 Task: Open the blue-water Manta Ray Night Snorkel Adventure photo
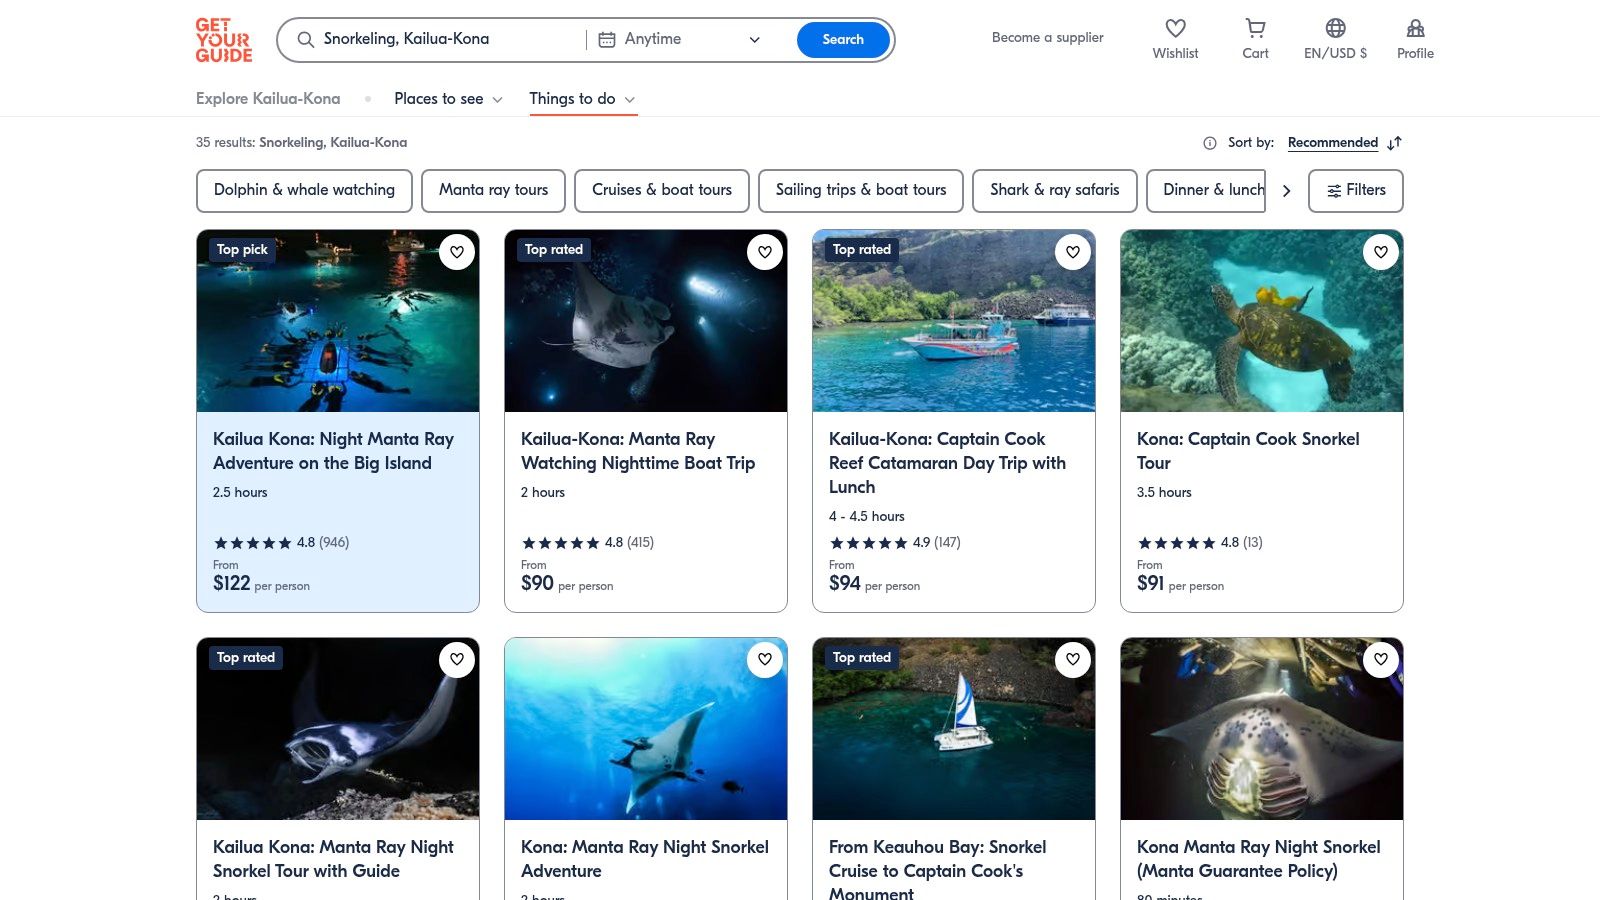[646, 729]
